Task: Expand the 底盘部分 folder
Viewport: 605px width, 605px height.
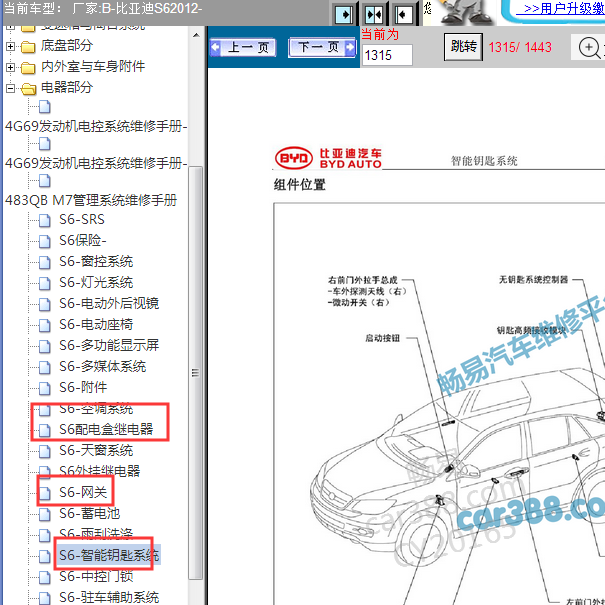Action: (x=10, y=46)
